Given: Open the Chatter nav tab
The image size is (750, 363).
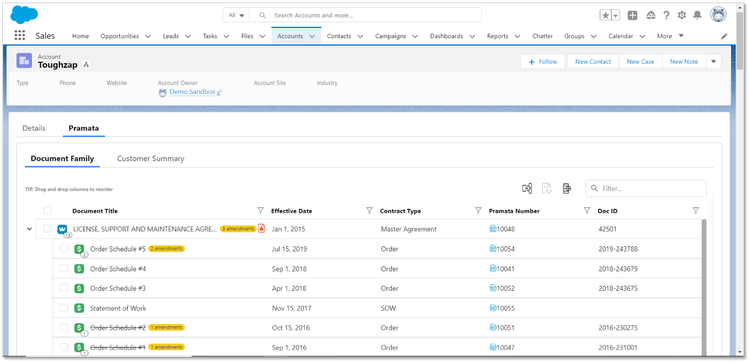Looking at the screenshot, I should pyautogui.click(x=542, y=36).
